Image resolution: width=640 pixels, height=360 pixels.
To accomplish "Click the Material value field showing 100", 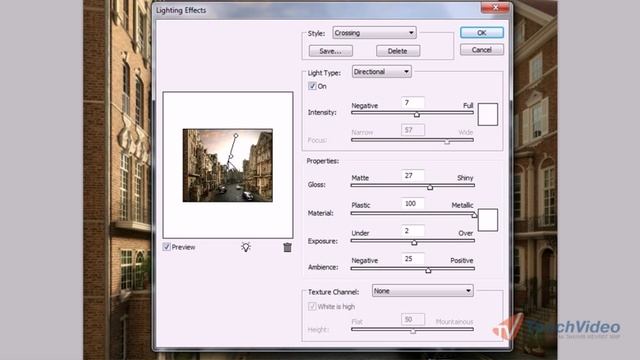I will coord(413,203).
